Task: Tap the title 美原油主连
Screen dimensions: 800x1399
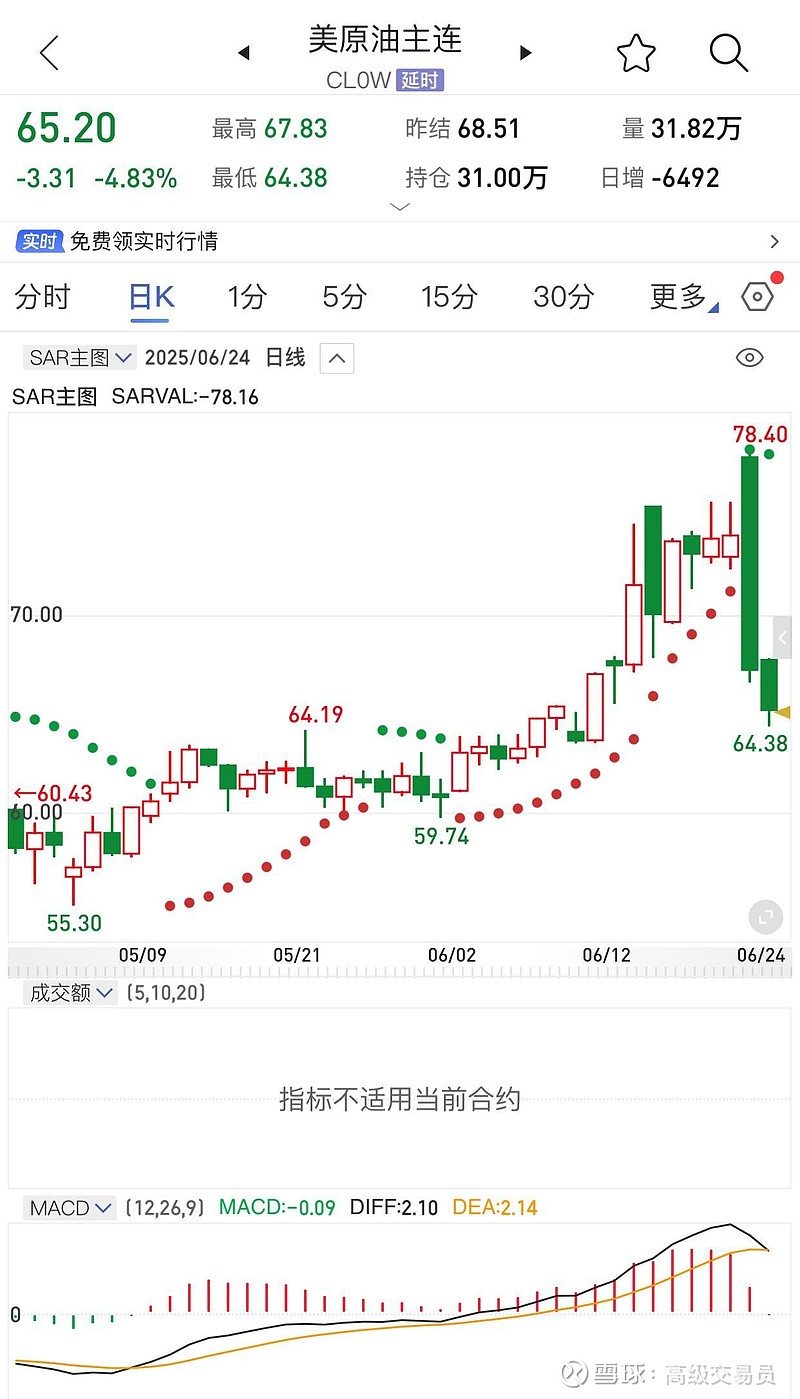Action: coord(385,38)
